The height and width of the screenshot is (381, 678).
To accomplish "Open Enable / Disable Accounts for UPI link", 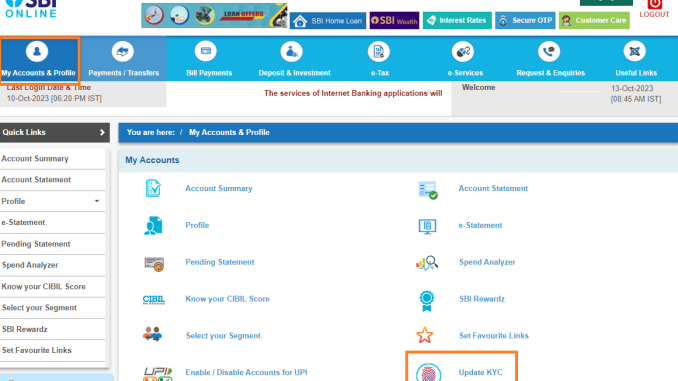I will pos(246,372).
